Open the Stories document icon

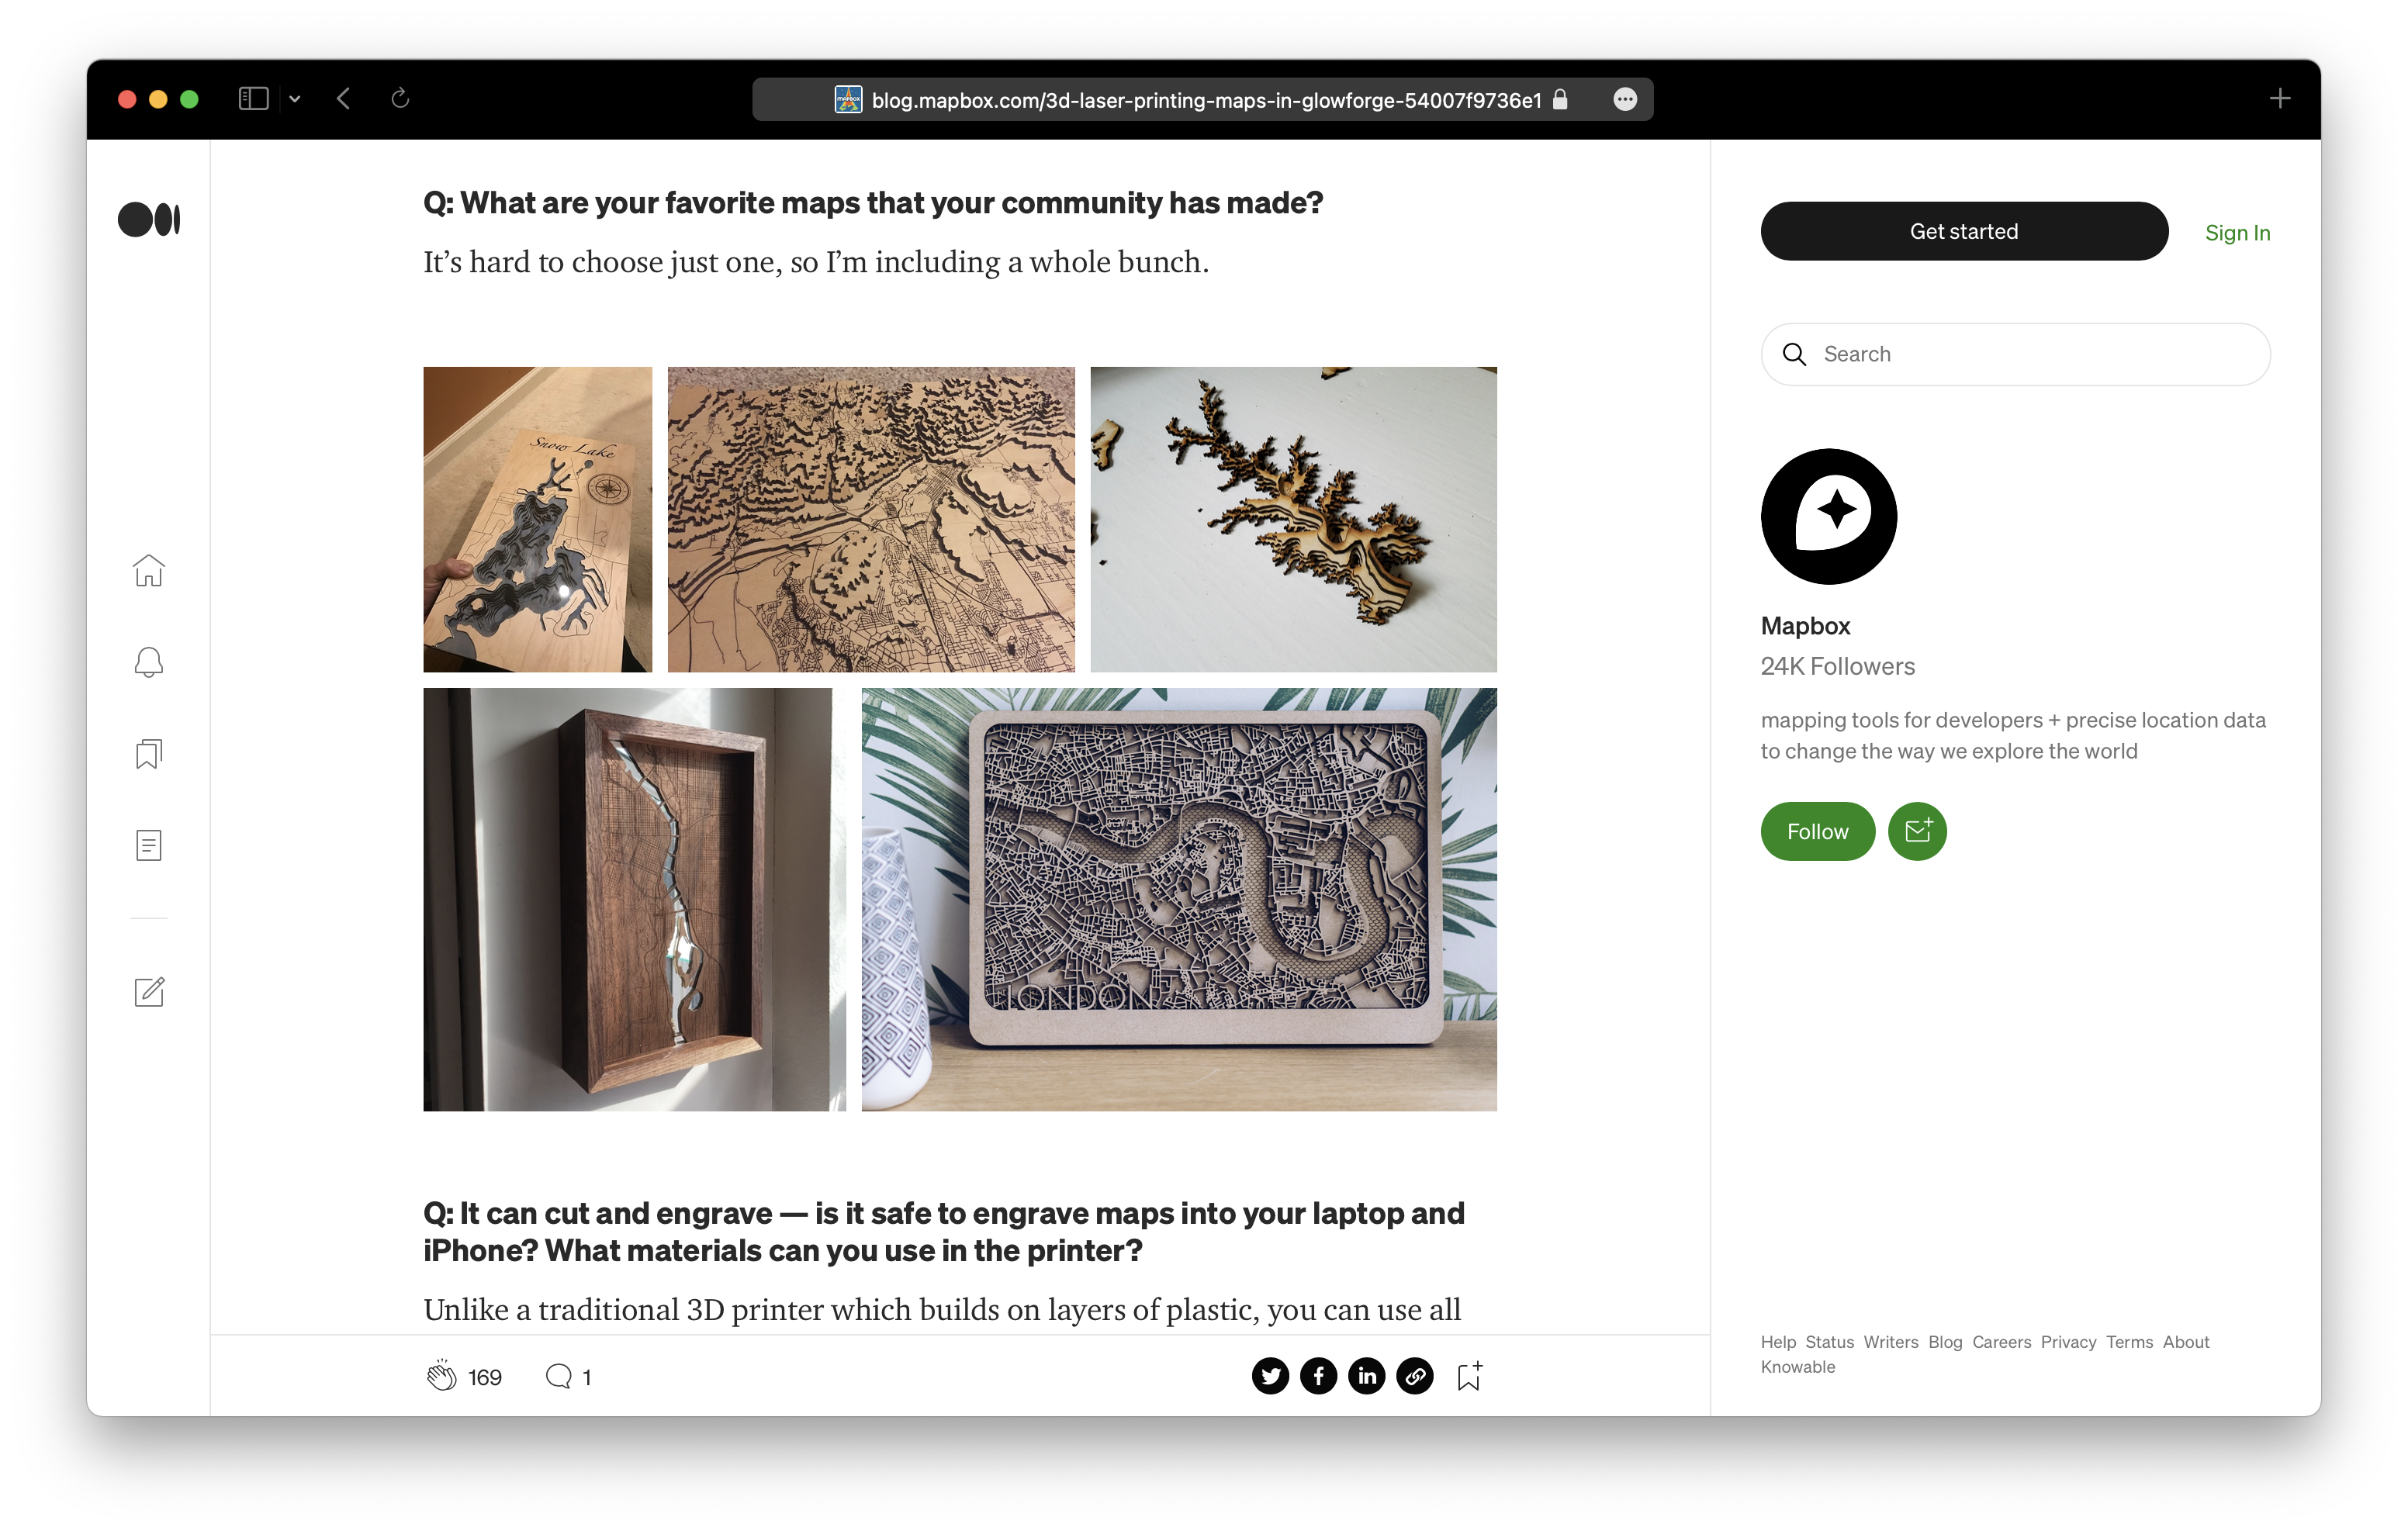(x=149, y=846)
